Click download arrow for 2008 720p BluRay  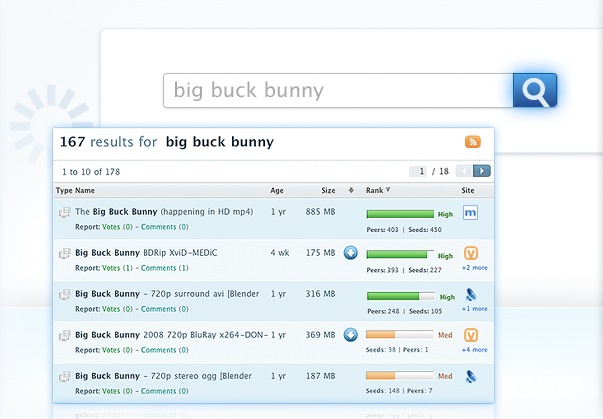(x=351, y=335)
